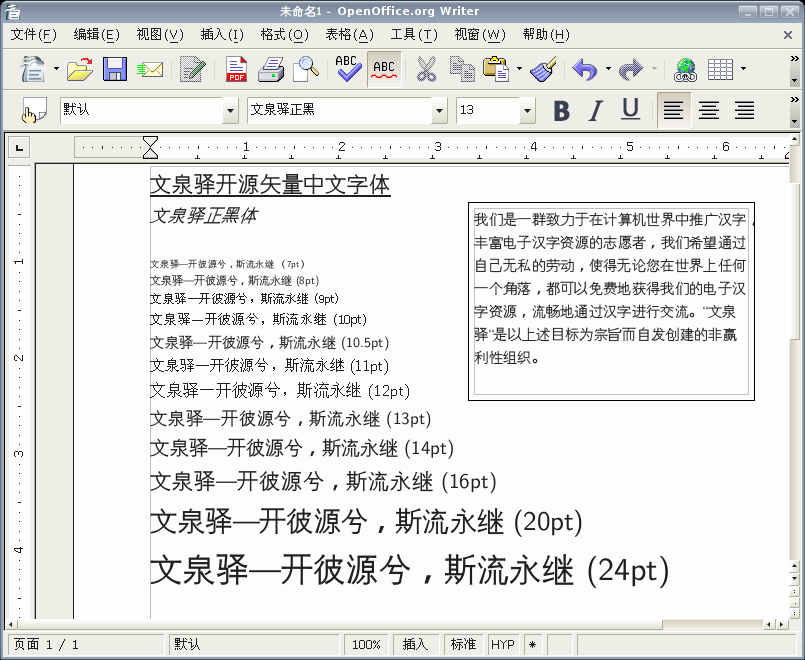Screen dimensions: 805x660
Task: Open the 编辑(E) menu
Action: 97,35
